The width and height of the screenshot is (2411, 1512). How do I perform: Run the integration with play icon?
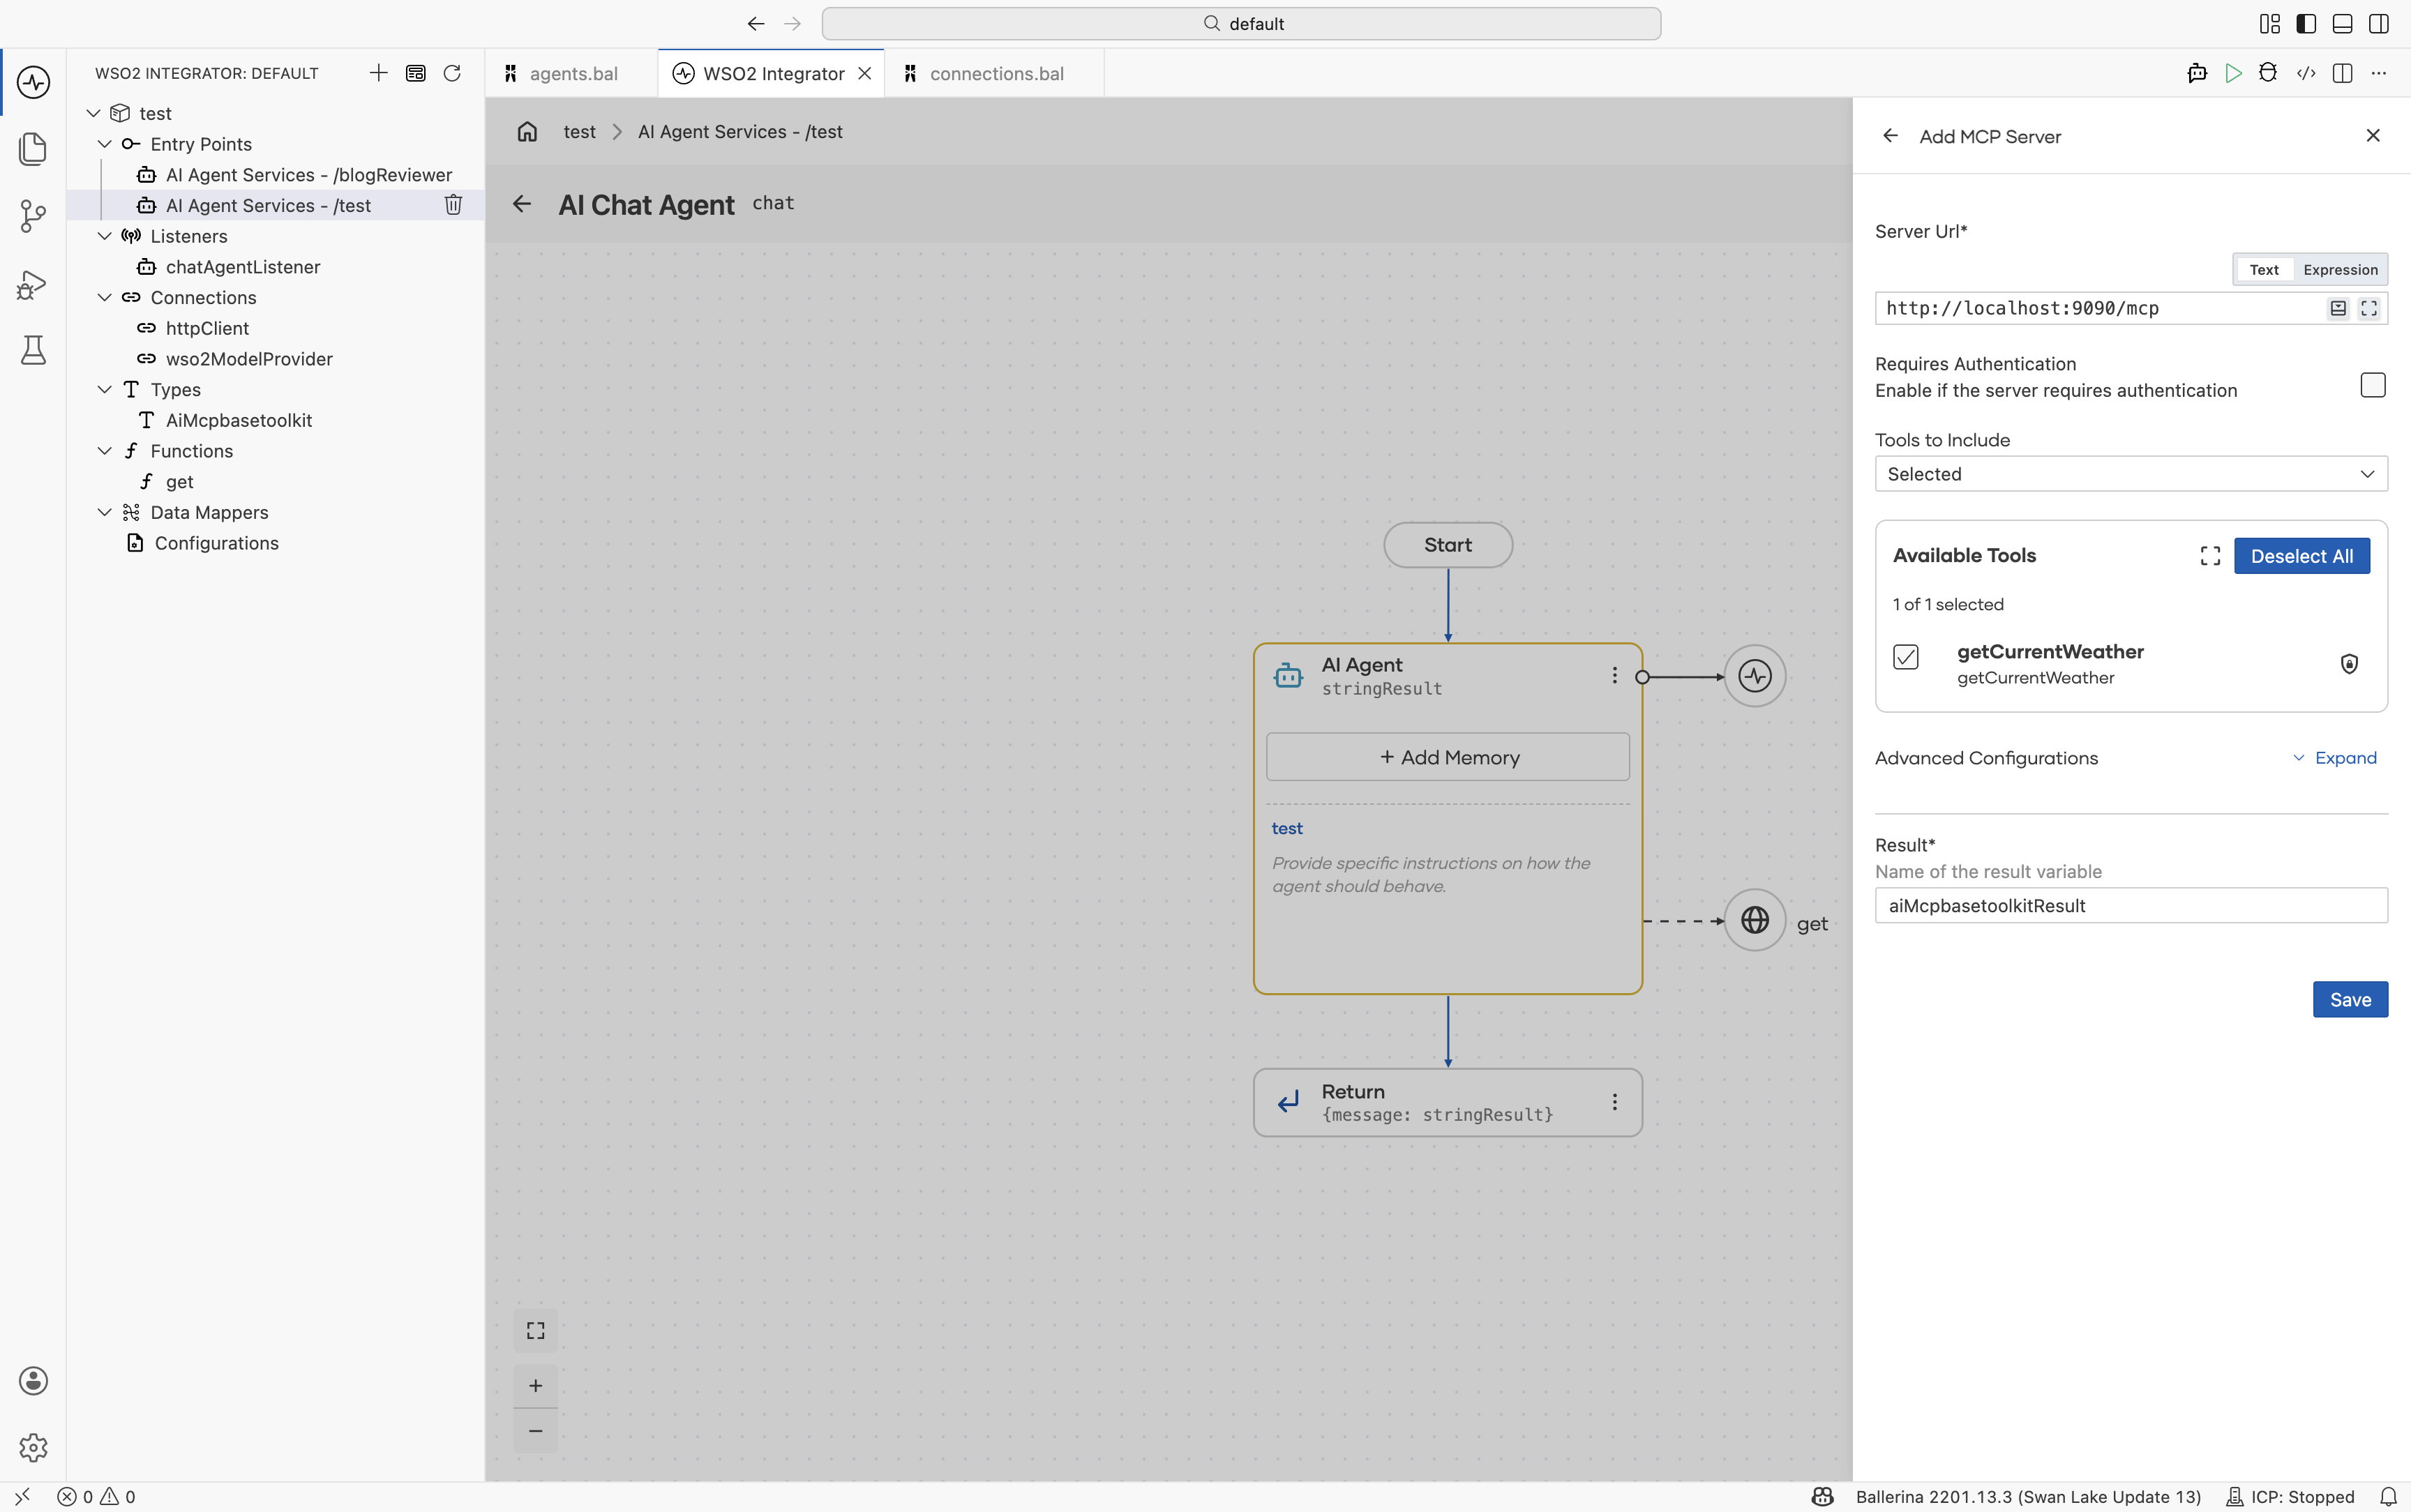[x=2233, y=73]
